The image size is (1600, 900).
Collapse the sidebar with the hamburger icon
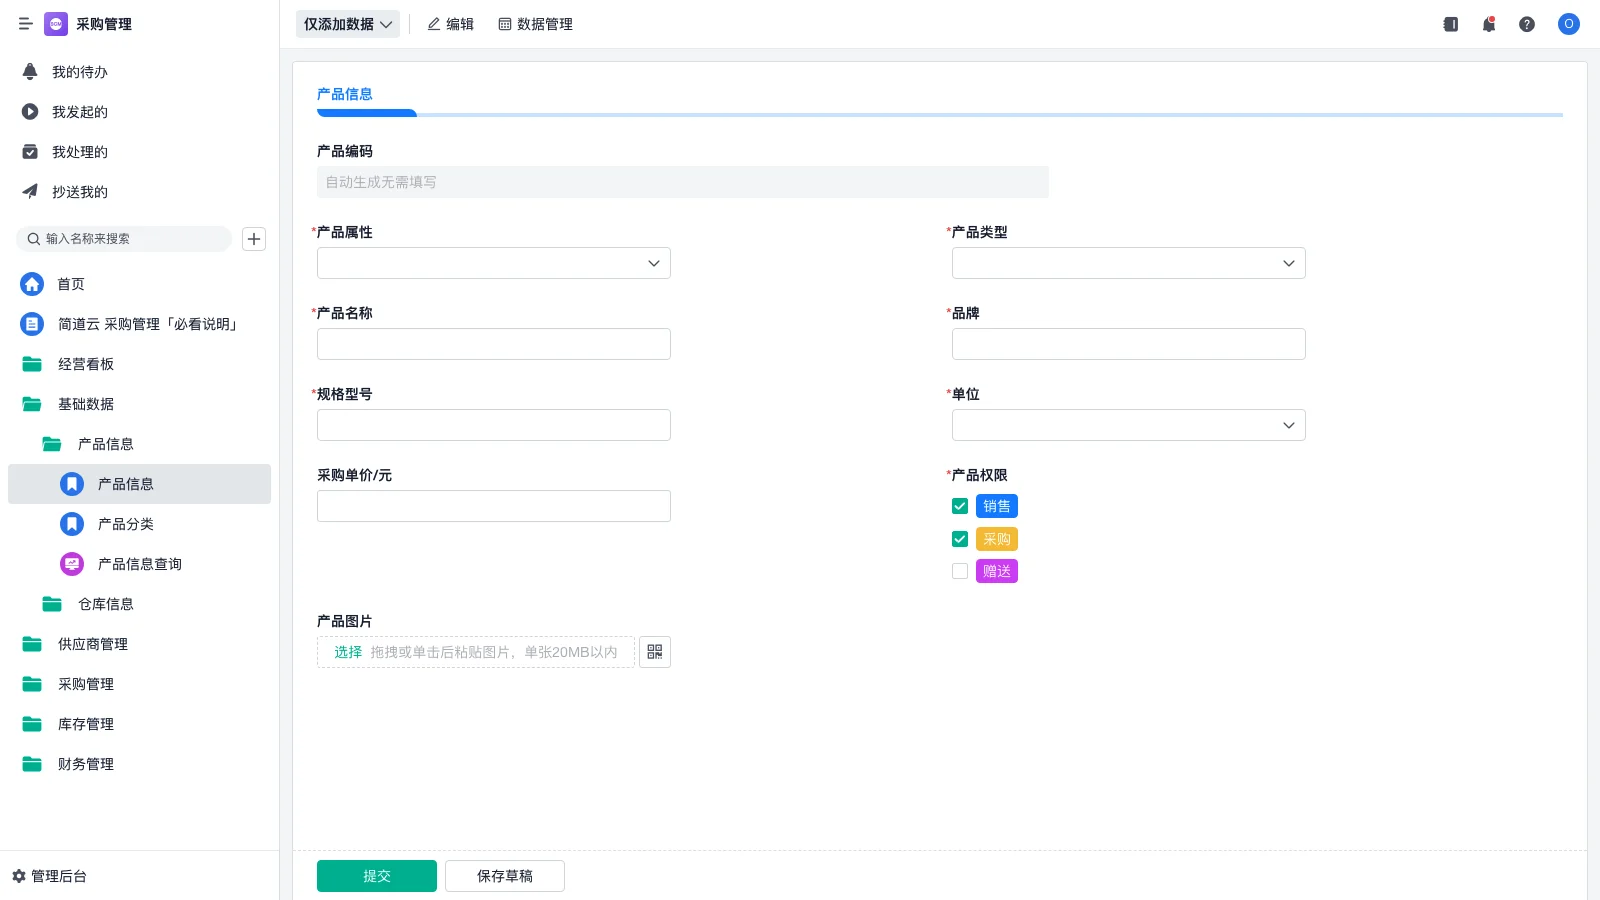pos(26,24)
